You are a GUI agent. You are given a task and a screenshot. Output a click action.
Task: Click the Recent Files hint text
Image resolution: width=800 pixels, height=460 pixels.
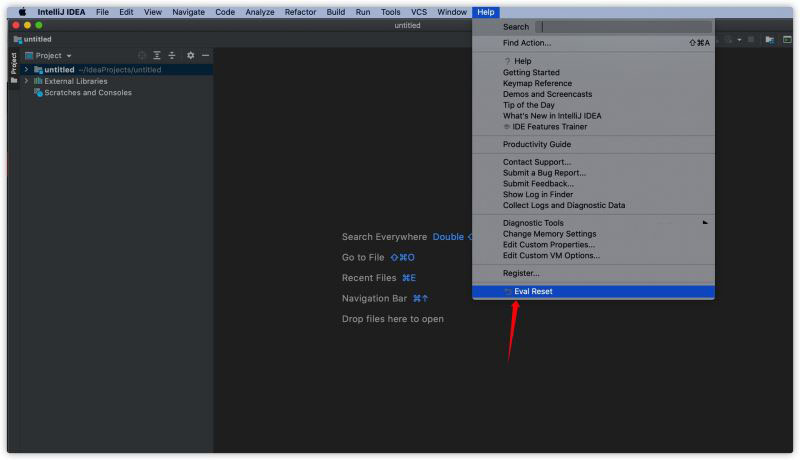coord(369,278)
